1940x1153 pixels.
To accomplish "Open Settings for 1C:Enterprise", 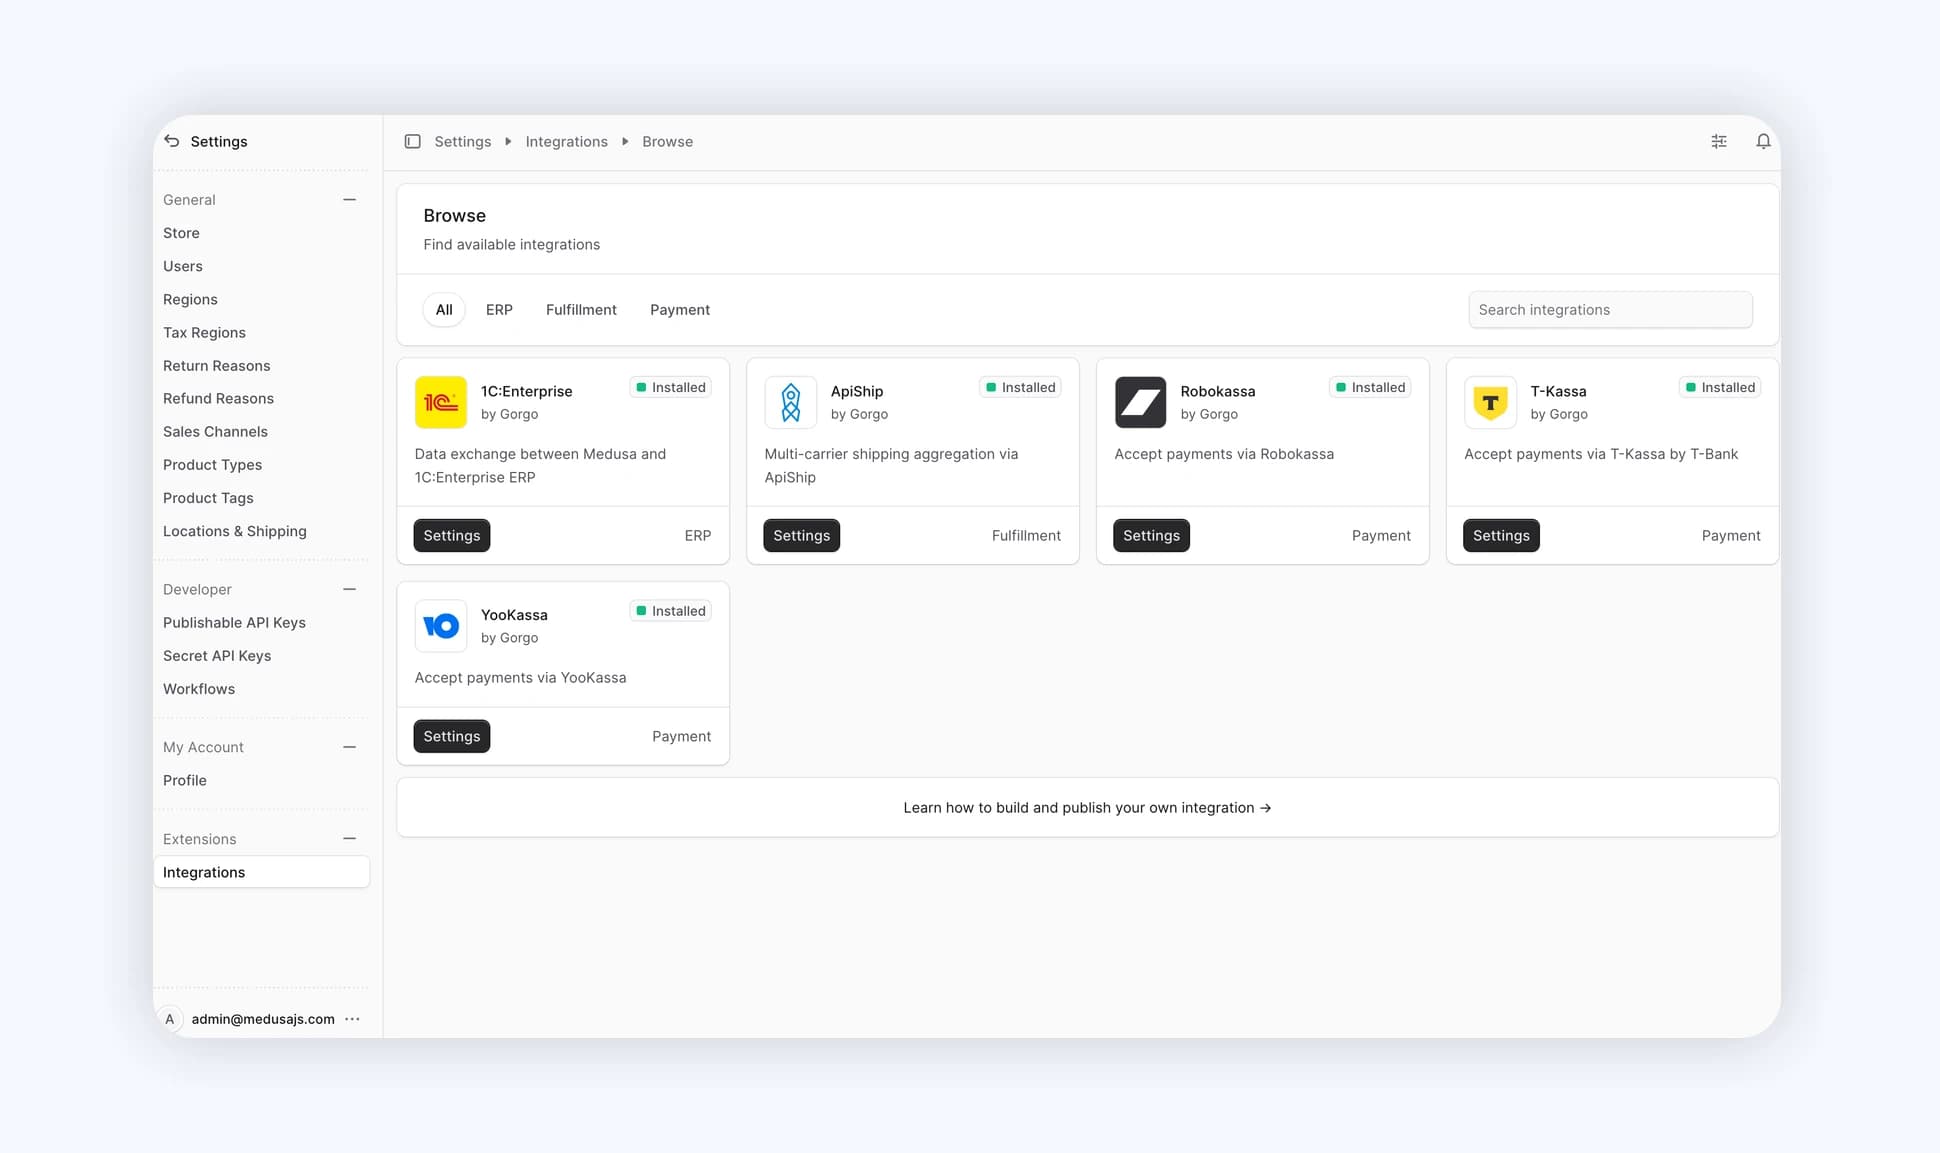I will [x=452, y=535].
